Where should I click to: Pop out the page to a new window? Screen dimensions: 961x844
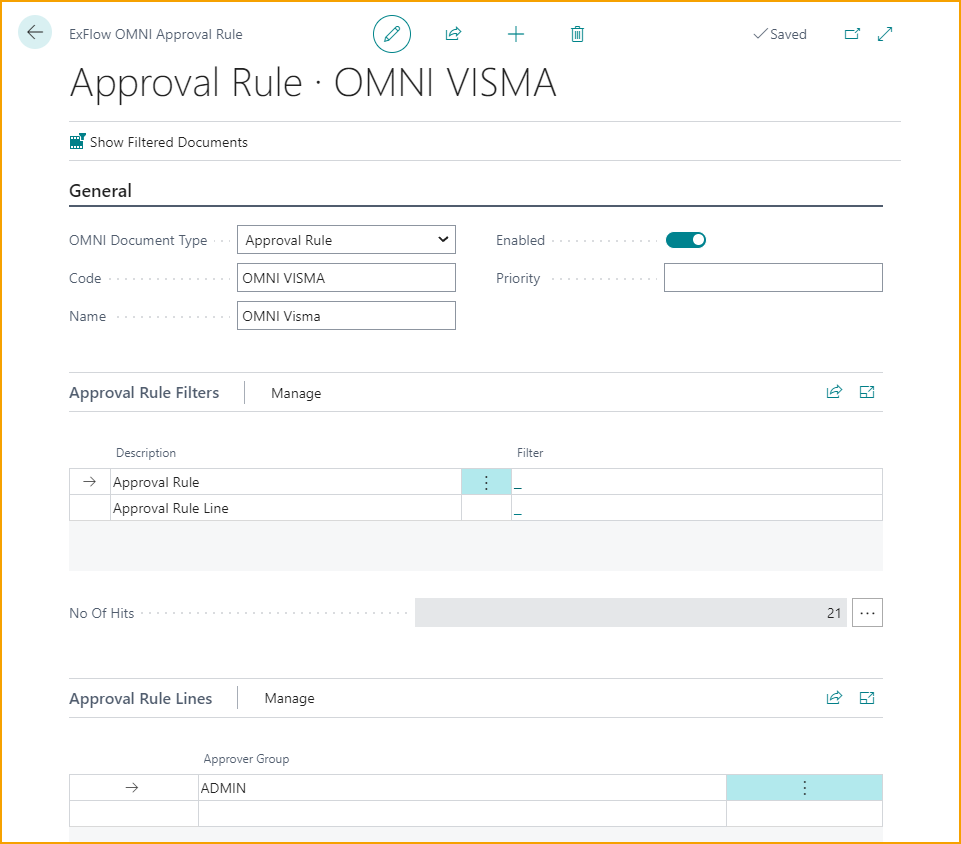pos(852,33)
